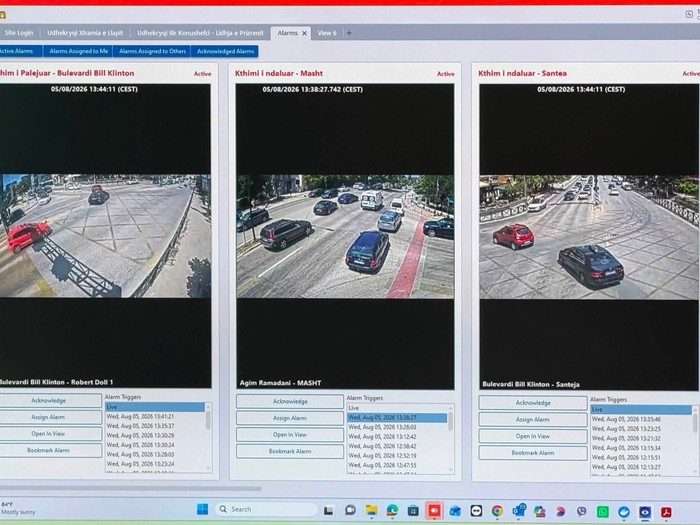Switch to the red AnyDesk taskbar app
Screen dimensions: 700x525
434,510
